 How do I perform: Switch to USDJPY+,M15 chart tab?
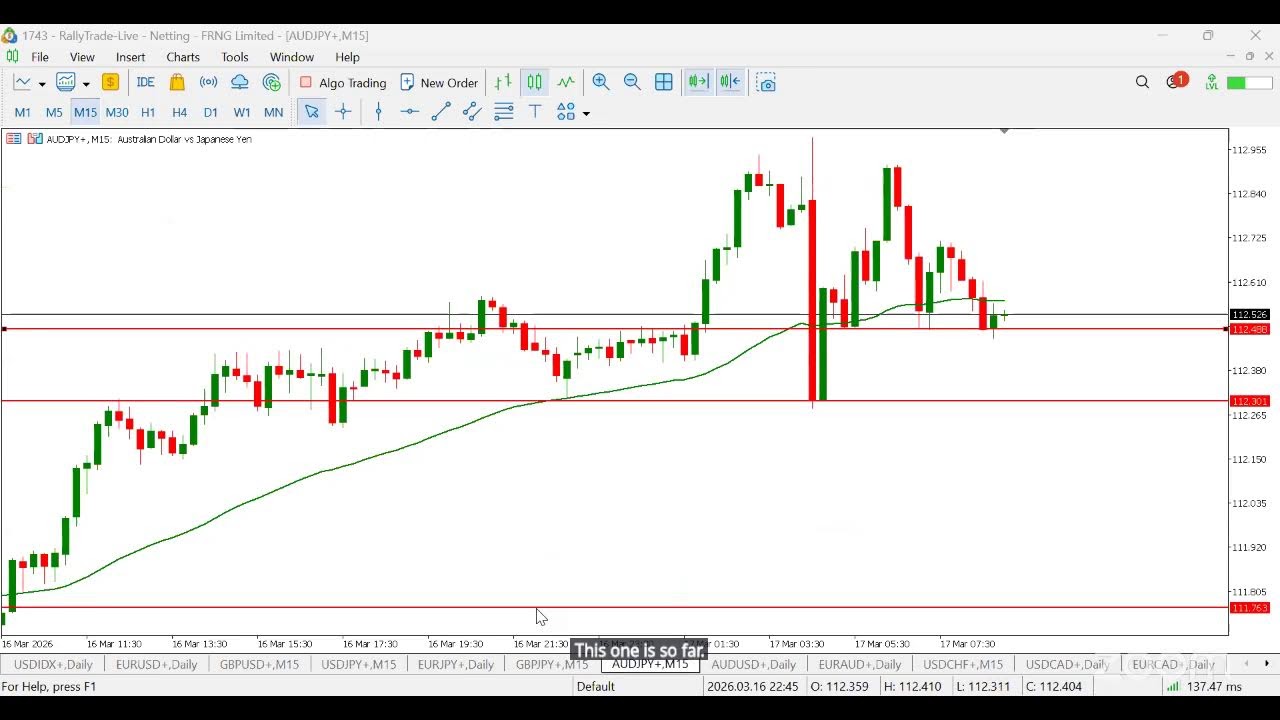pyautogui.click(x=358, y=664)
